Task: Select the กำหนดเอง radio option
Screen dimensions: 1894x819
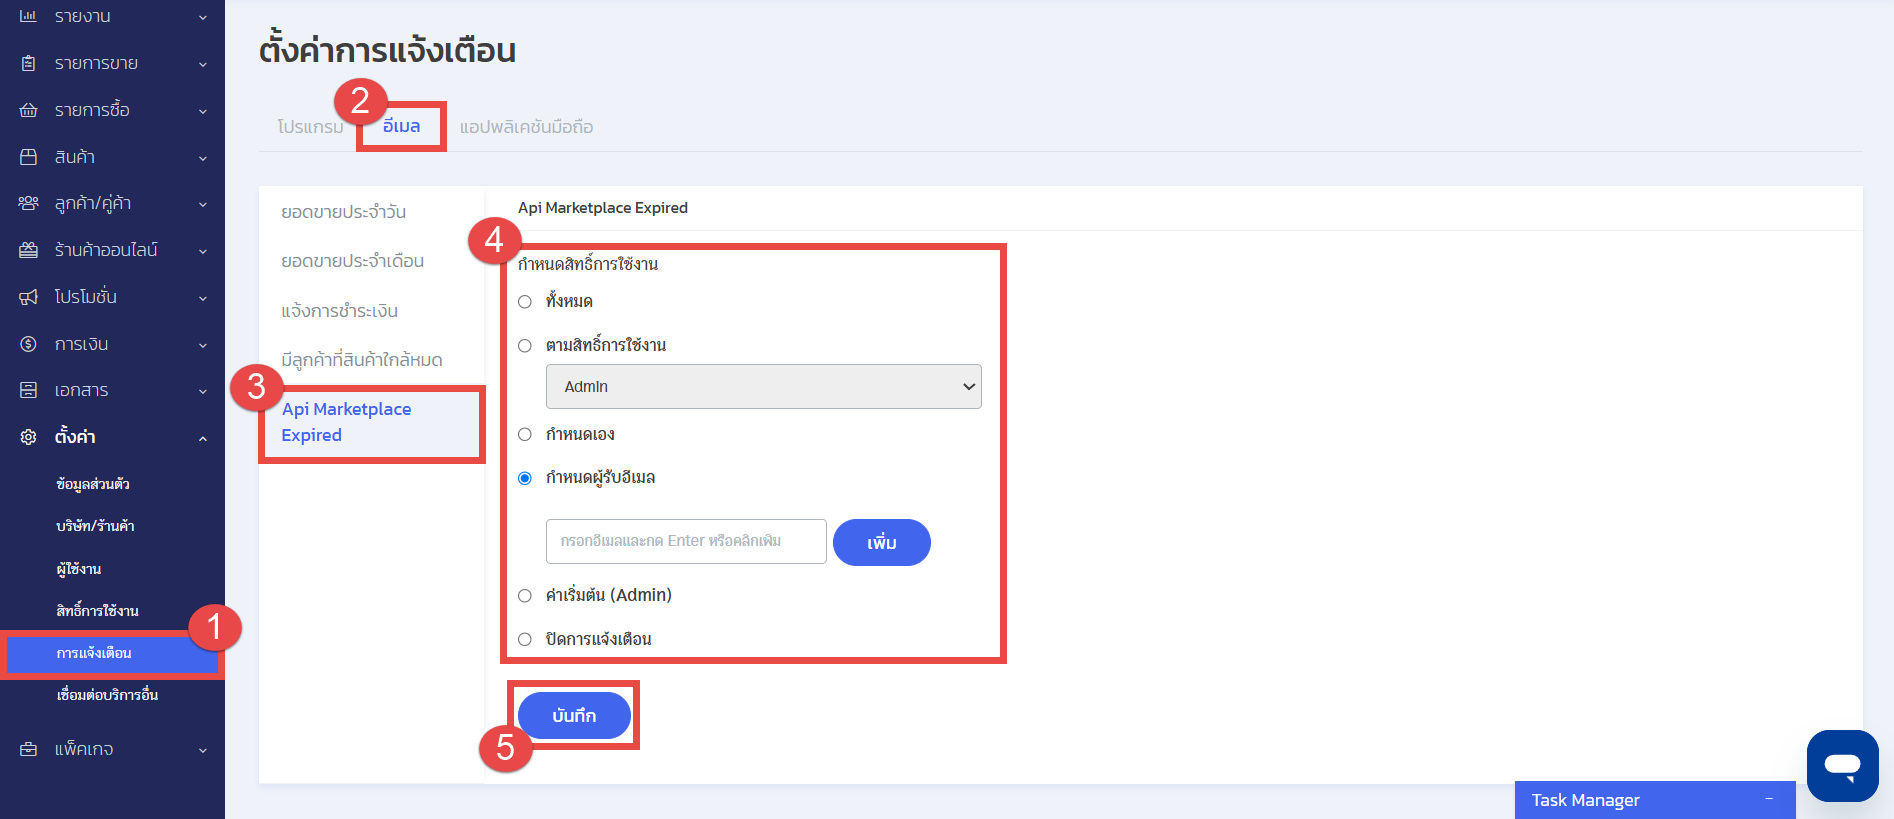Action: click(x=525, y=435)
